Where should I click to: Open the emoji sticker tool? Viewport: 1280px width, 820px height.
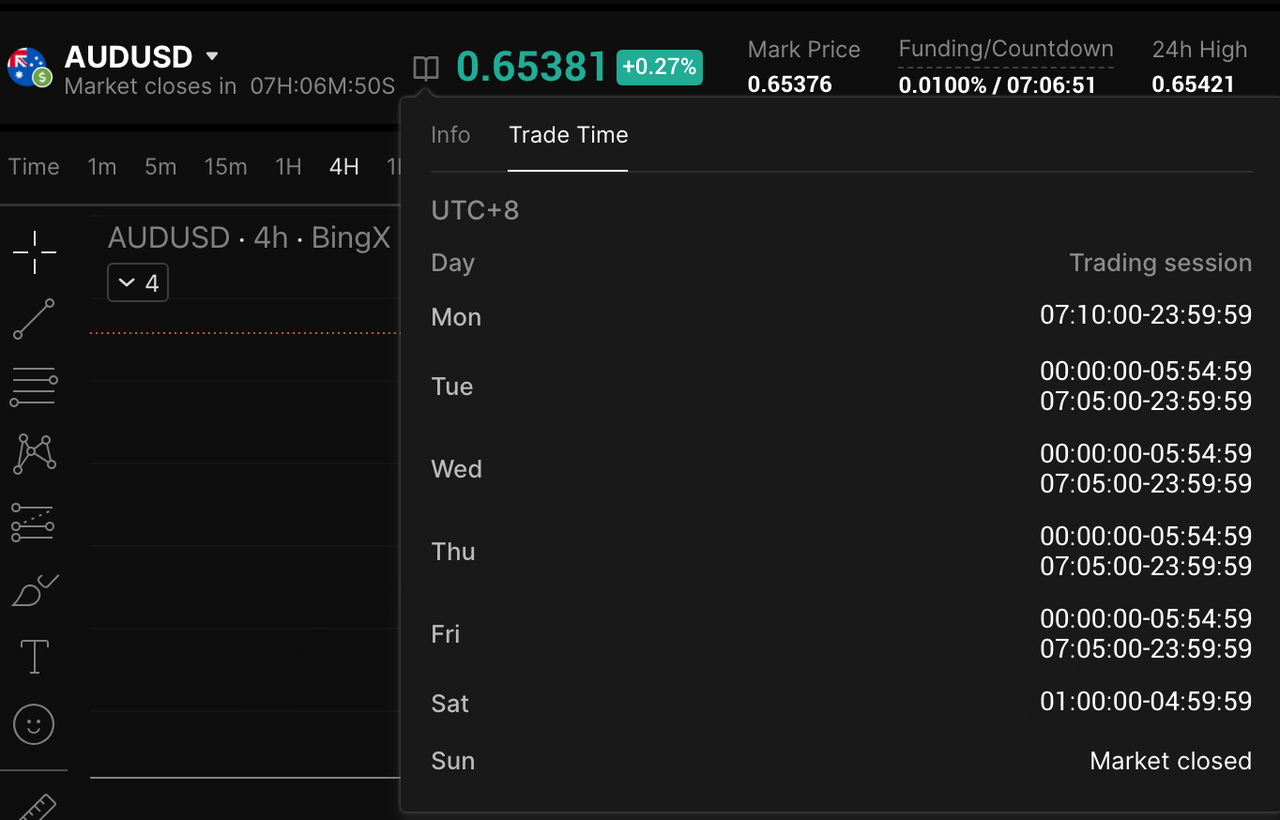[34, 724]
